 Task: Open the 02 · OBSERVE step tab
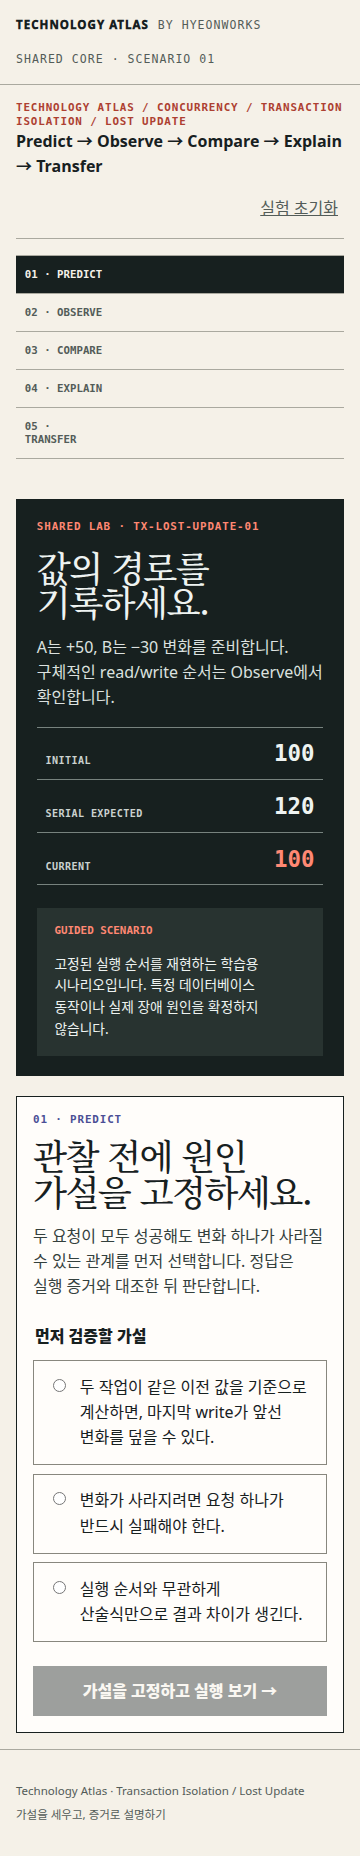pos(180,312)
